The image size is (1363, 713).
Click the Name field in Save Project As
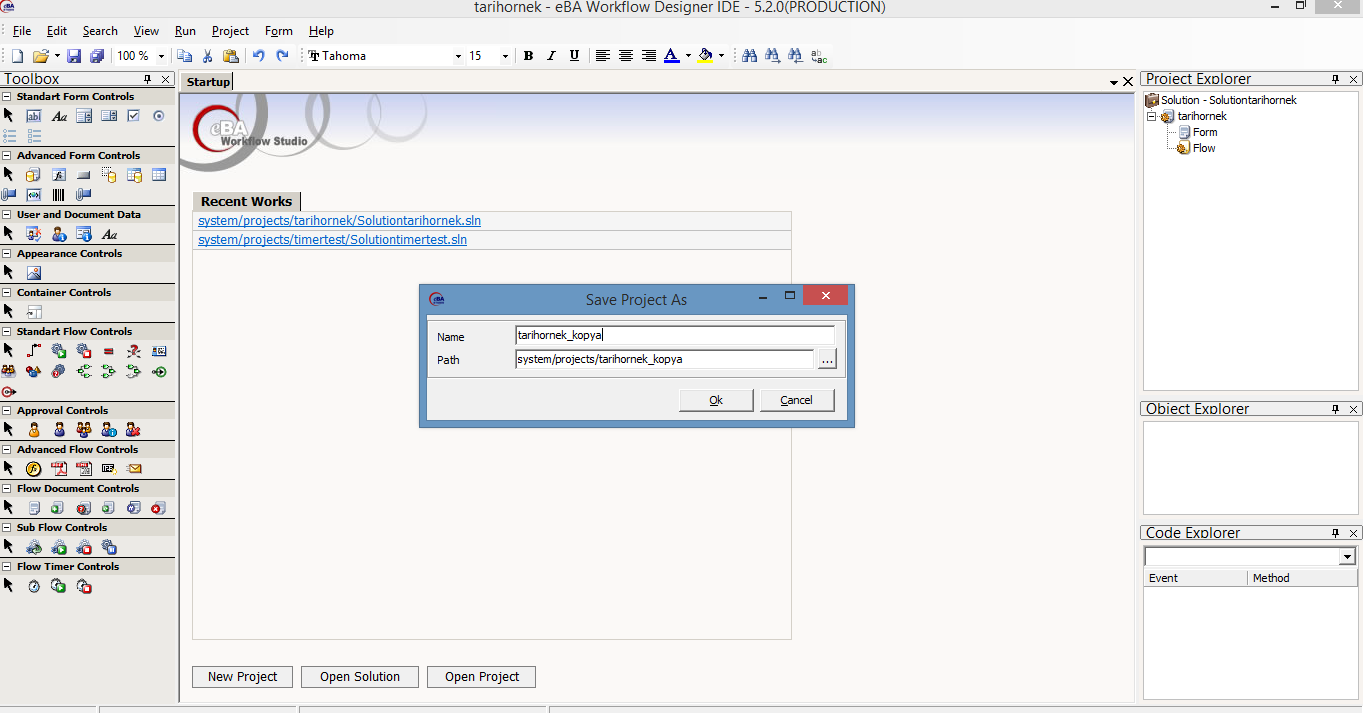(675, 336)
